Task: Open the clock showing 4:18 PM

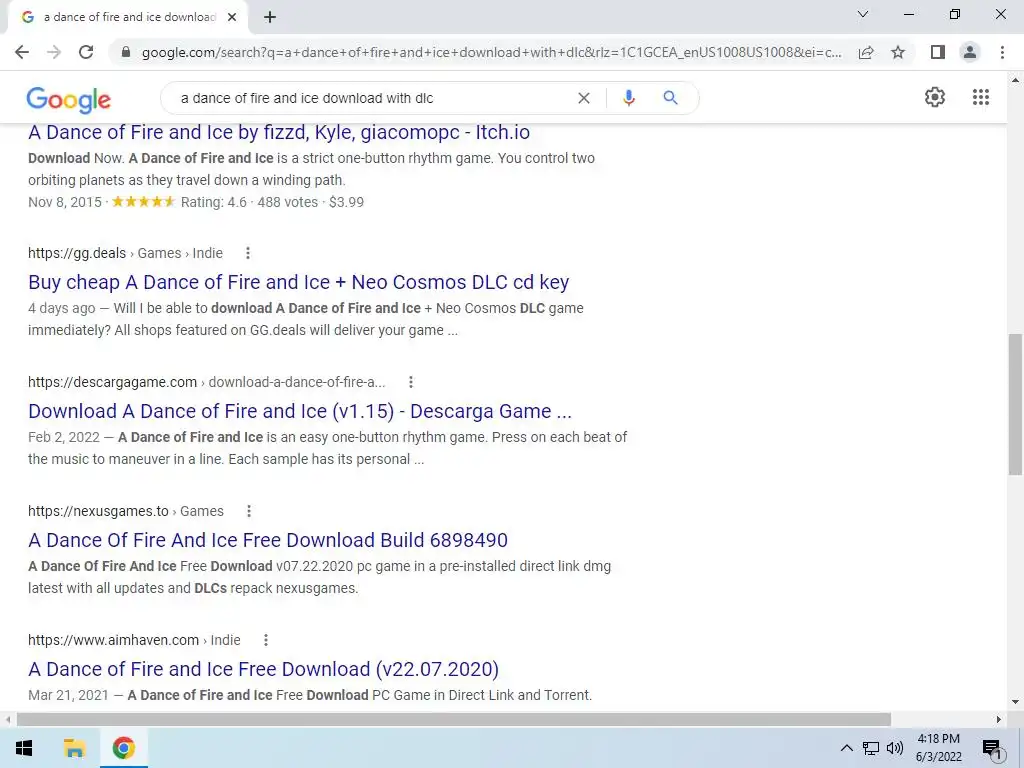Action: coord(938,748)
